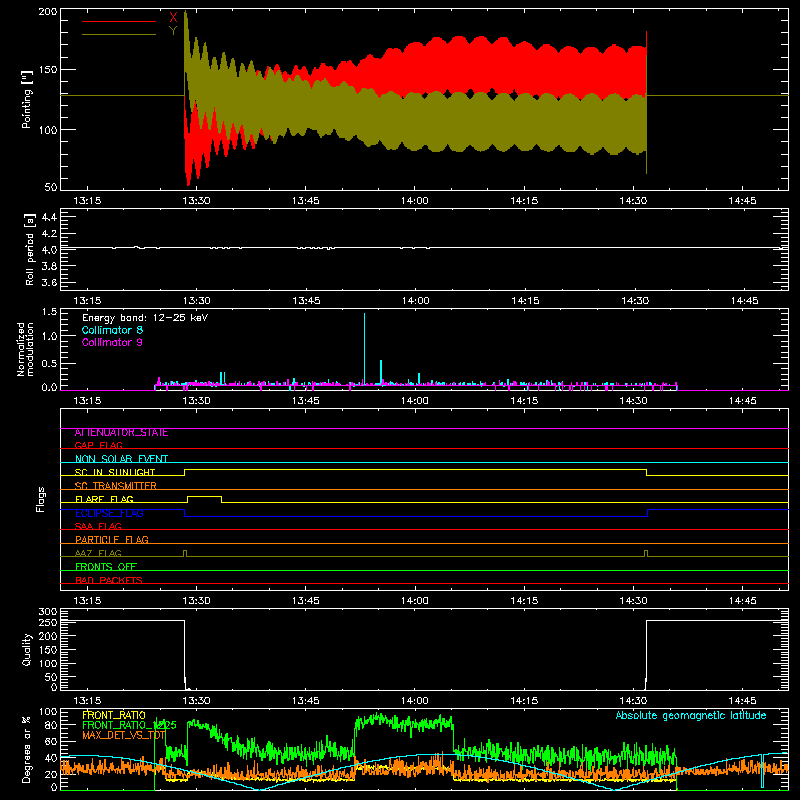The height and width of the screenshot is (800, 800).
Task: Click the Flags axis title
Action: [x=41, y=499]
